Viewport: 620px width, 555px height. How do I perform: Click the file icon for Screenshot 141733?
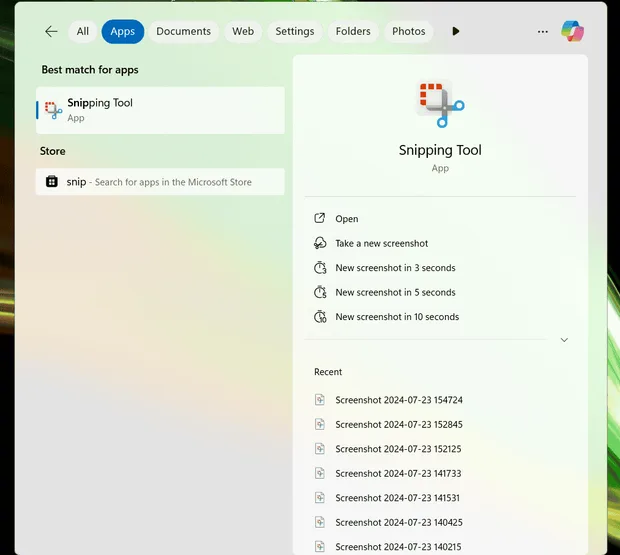(x=319, y=473)
